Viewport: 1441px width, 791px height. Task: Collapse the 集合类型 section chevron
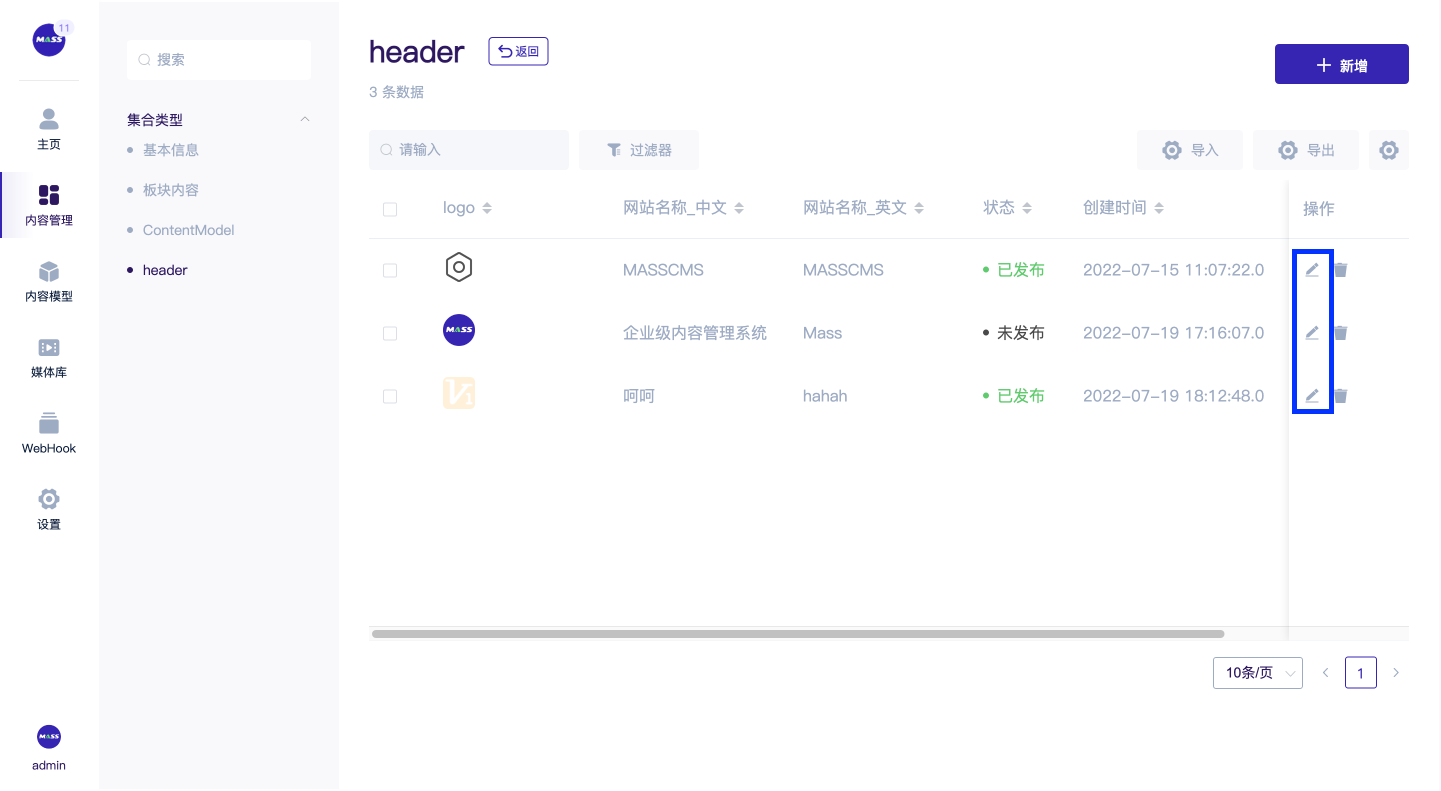click(305, 120)
